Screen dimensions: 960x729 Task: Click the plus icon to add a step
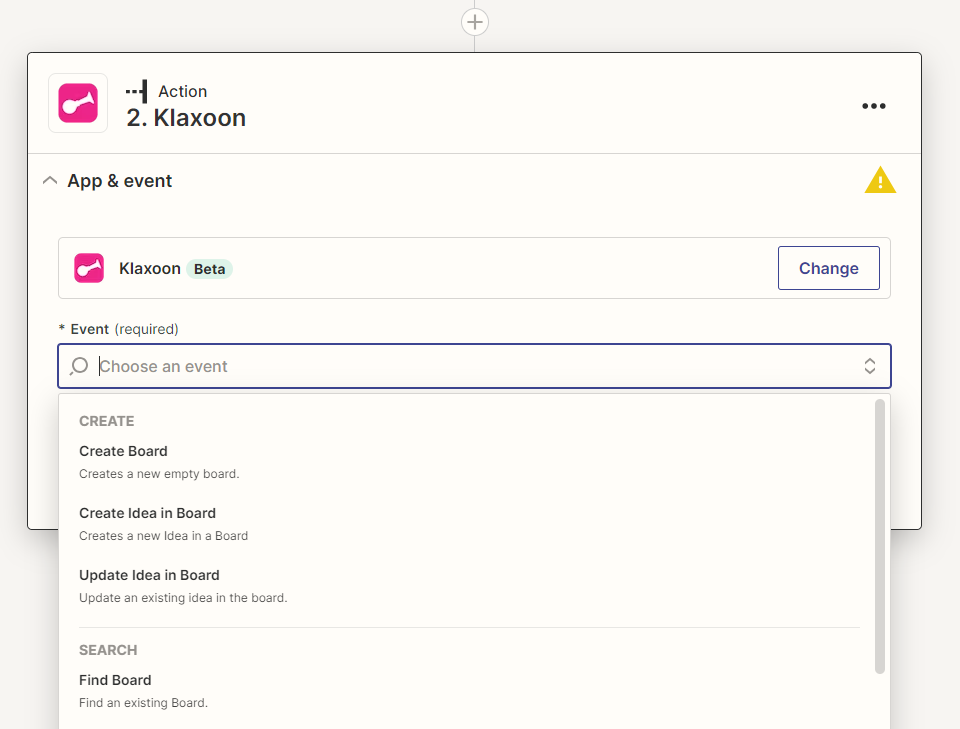coord(474,21)
